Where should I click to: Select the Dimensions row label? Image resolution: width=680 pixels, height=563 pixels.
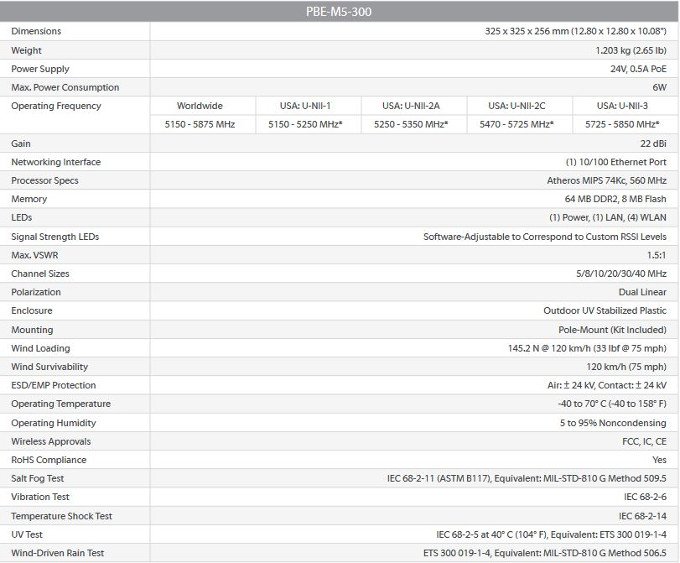36,31
